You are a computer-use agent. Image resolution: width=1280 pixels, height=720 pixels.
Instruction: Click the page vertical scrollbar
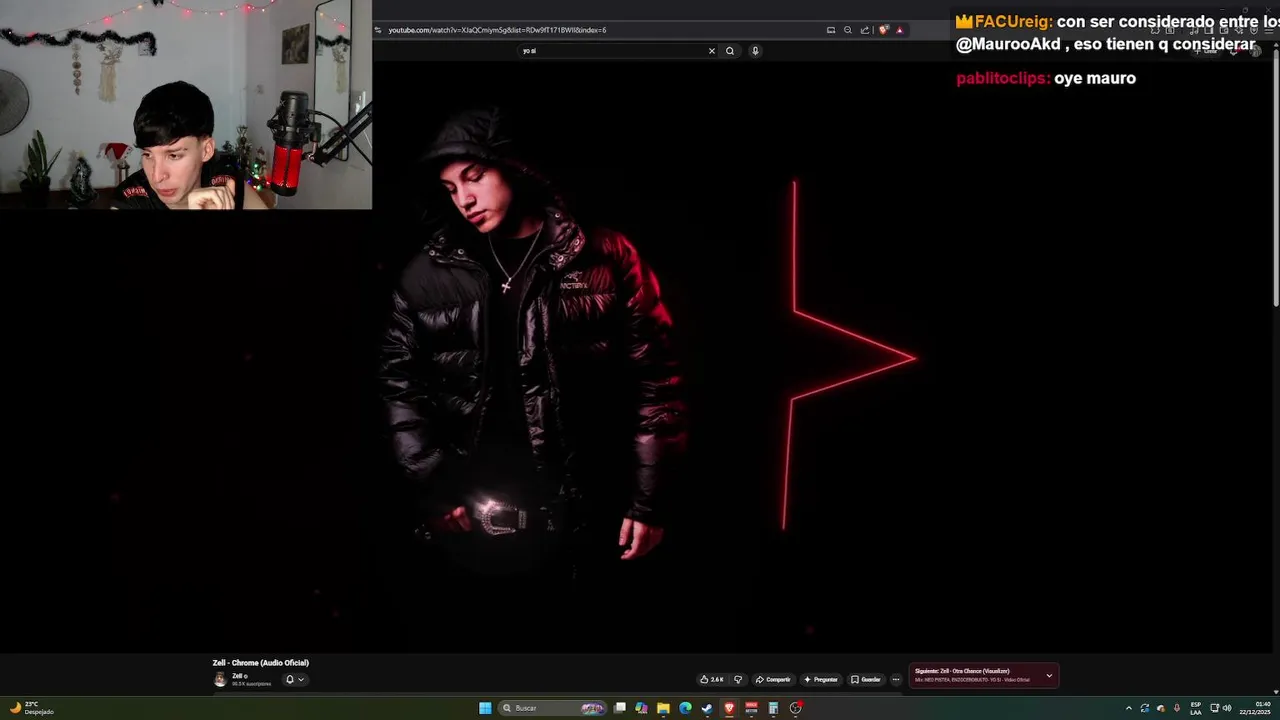(x=1276, y=180)
